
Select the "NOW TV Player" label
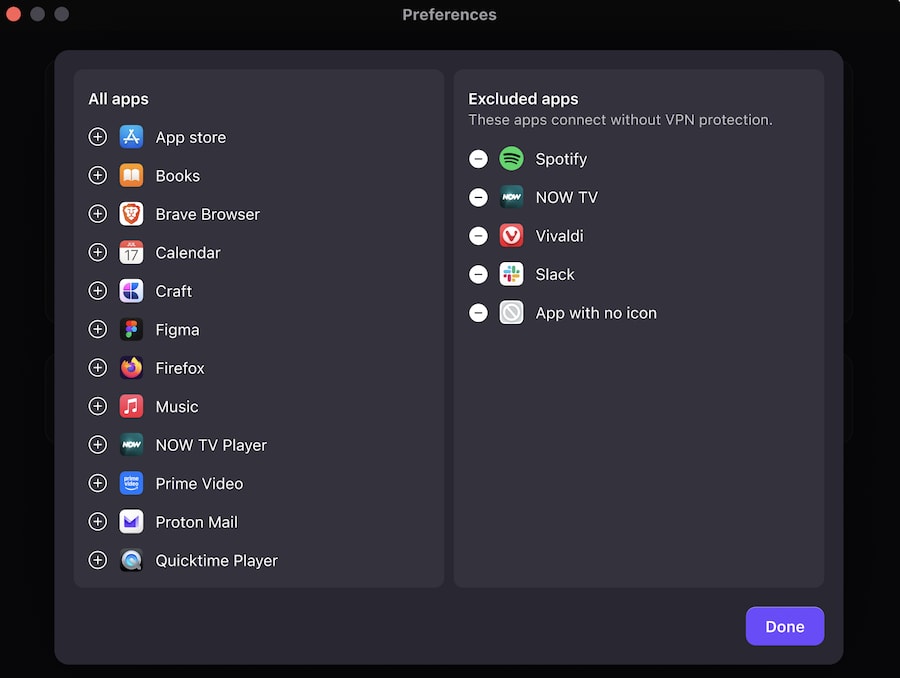[x=211, y=445]
